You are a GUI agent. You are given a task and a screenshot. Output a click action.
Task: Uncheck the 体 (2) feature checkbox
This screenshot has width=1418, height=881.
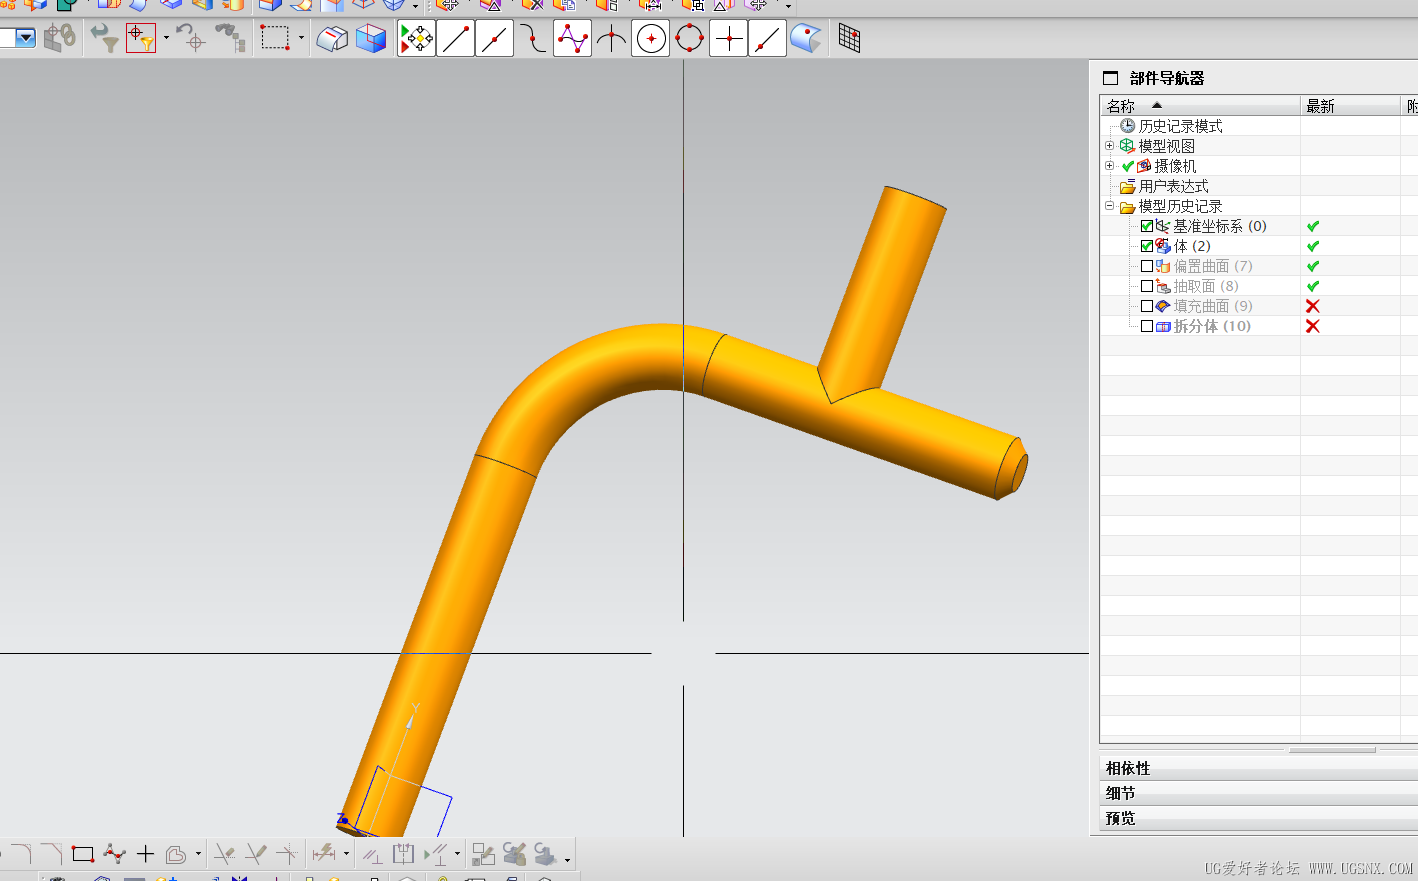pyautogui.click(x=1147, y=246)
